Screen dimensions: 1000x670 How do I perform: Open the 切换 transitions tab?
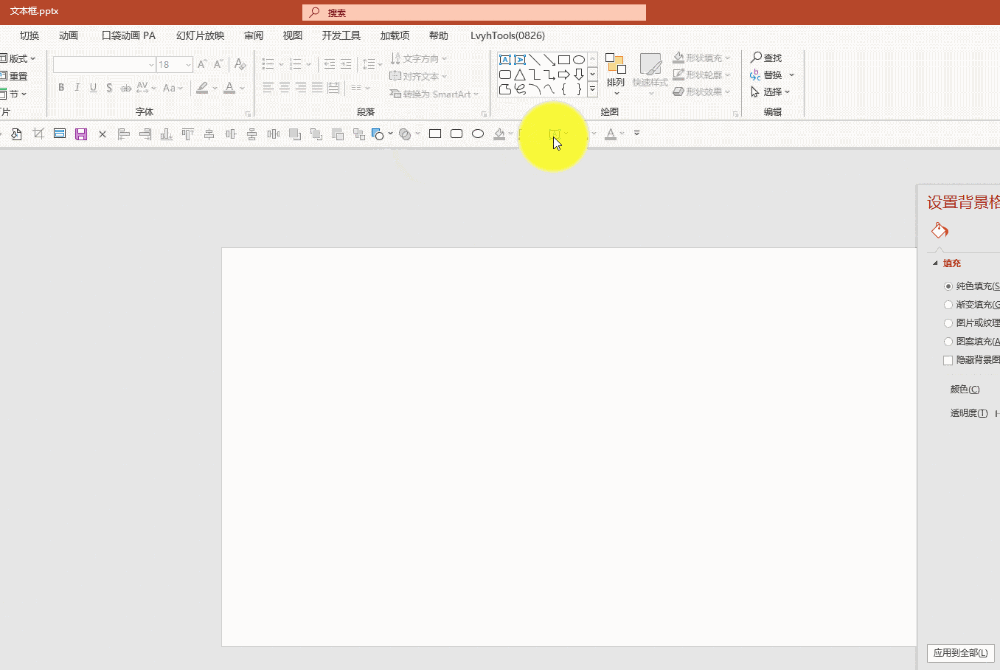coord(29,36)
